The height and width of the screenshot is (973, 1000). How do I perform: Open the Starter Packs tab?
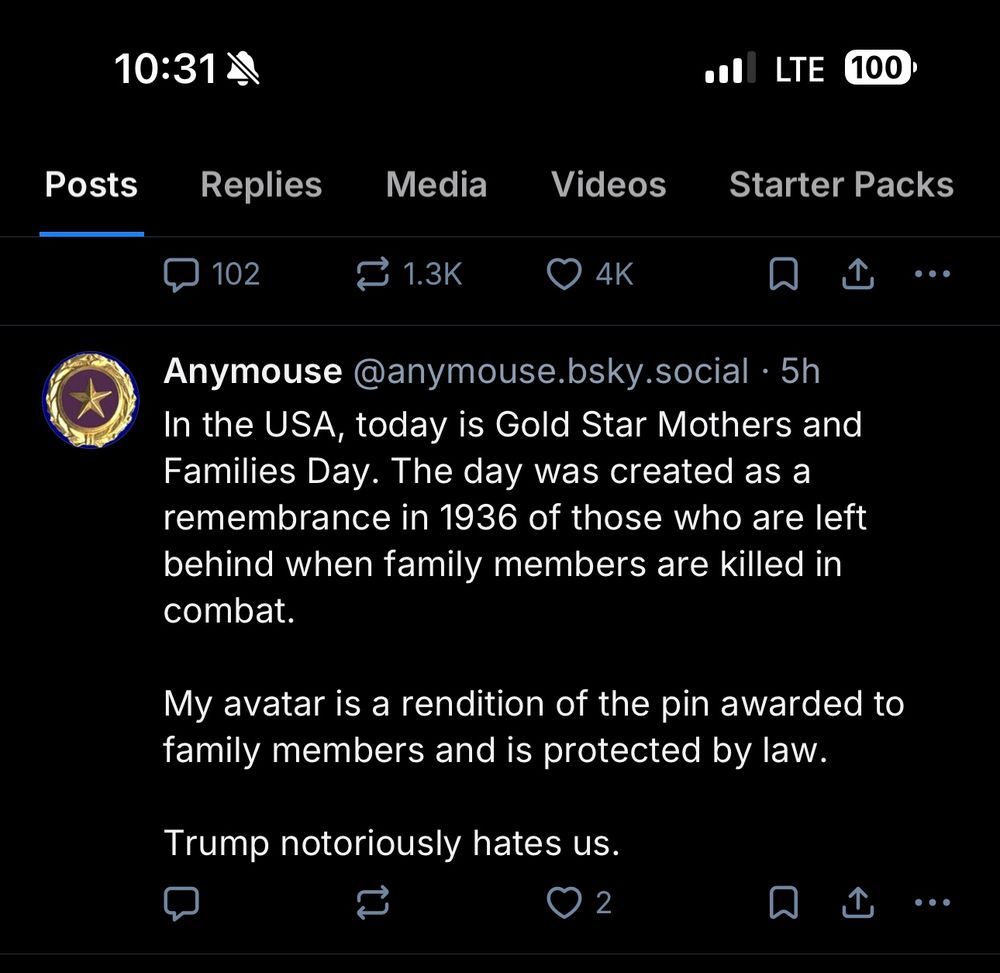click(x=841, y=185)
